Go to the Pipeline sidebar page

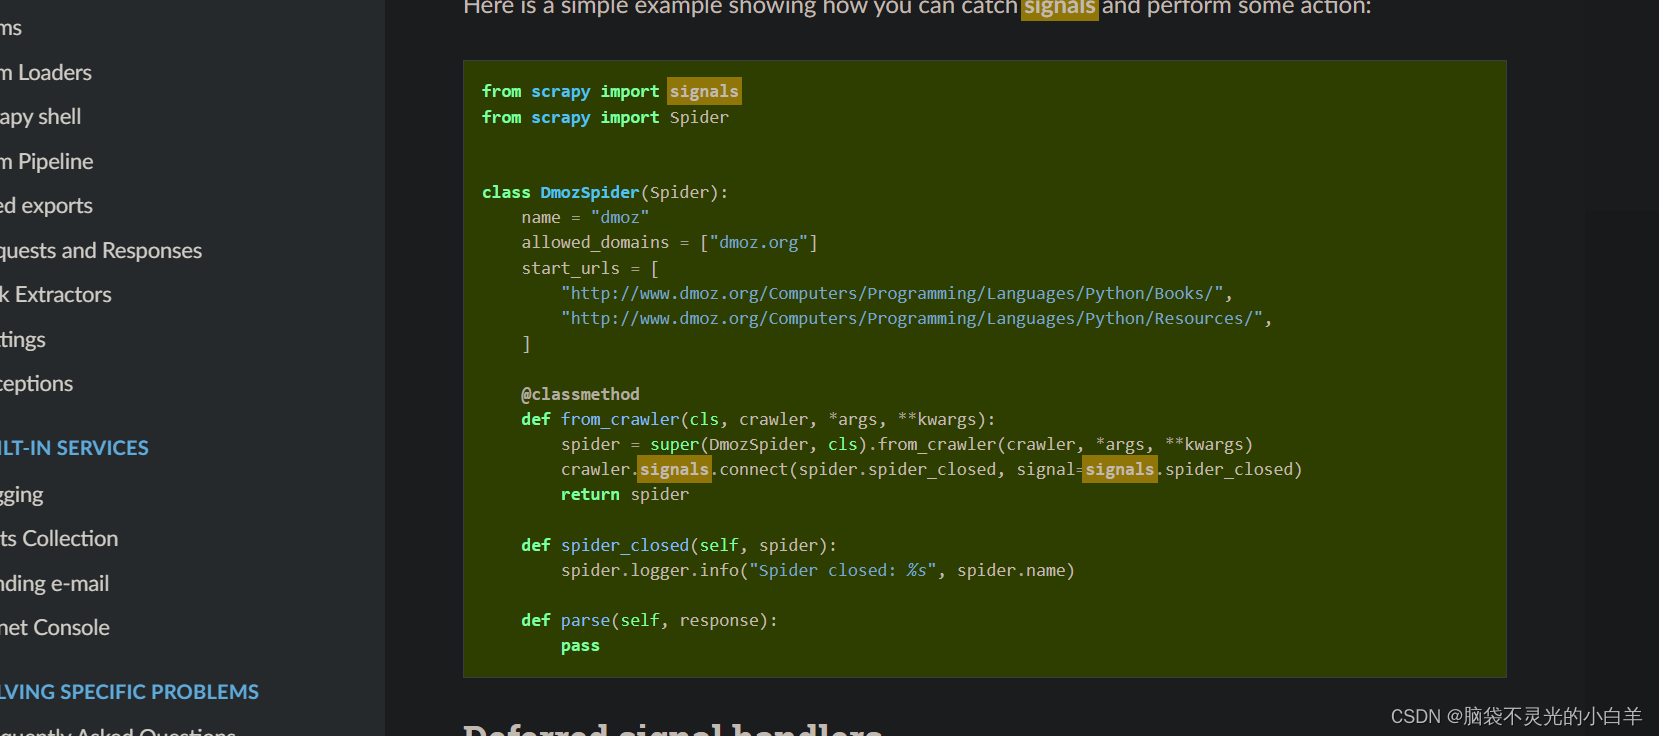47,162
